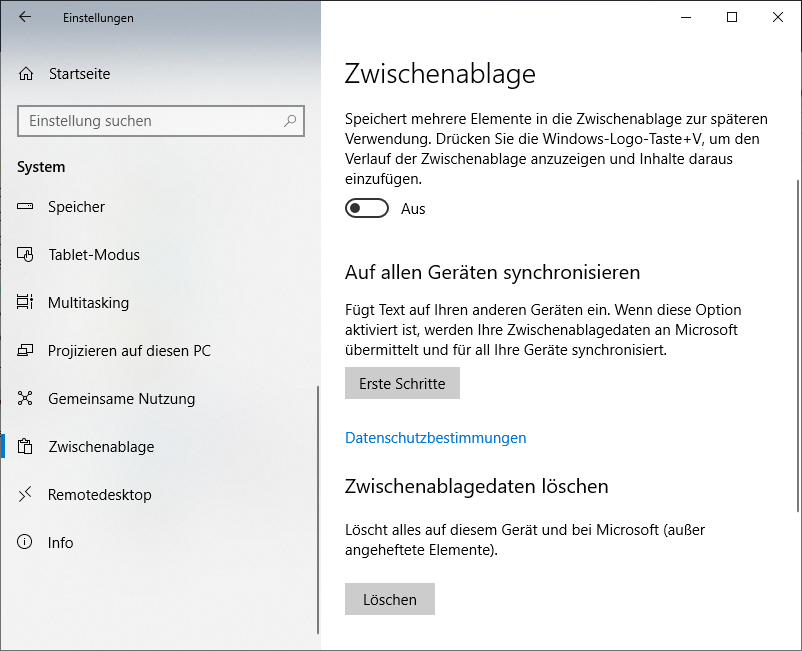Click the Info circle icon
Image resolution: width=802 pixels, height=651 pixels.
[26, 543]
